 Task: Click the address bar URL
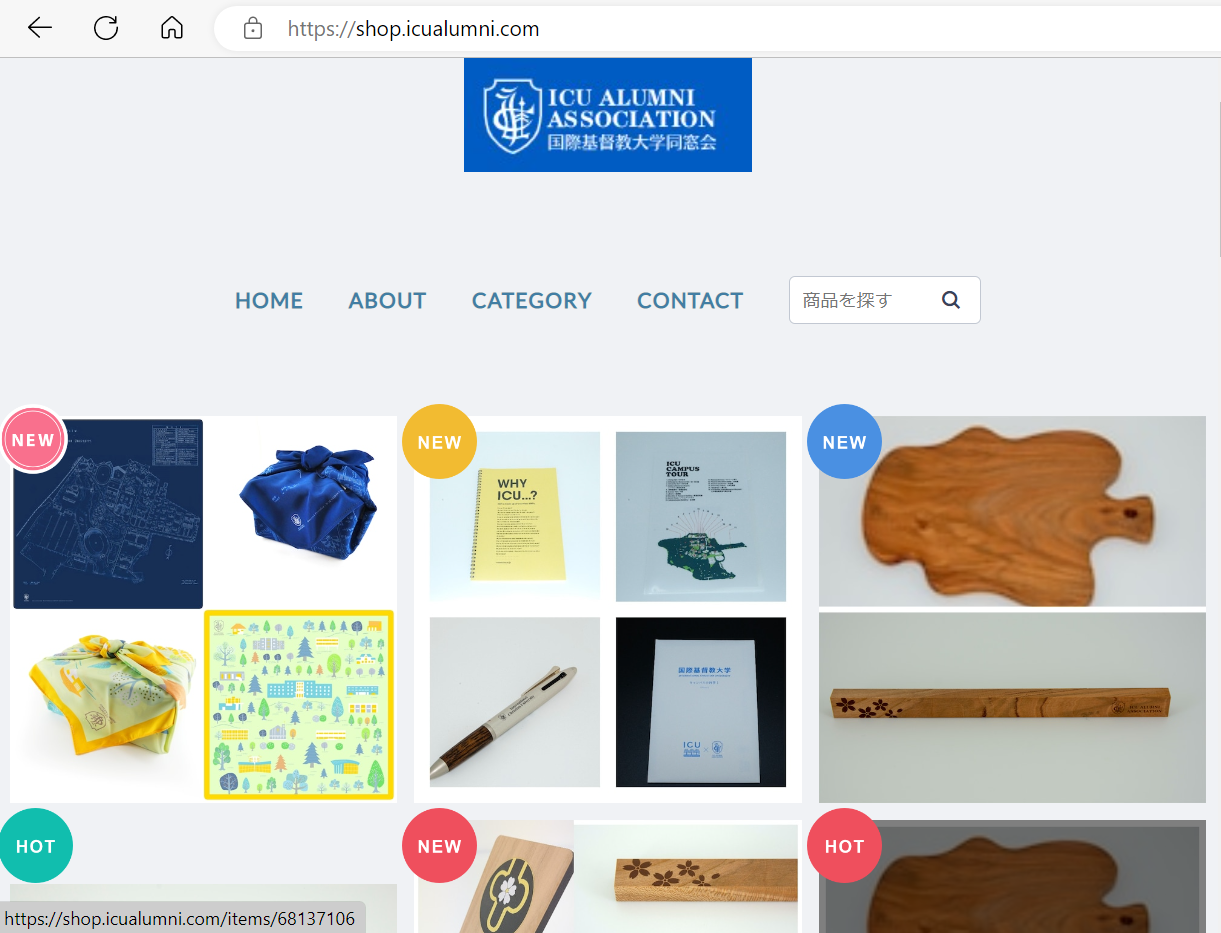(x=413, y=29)
